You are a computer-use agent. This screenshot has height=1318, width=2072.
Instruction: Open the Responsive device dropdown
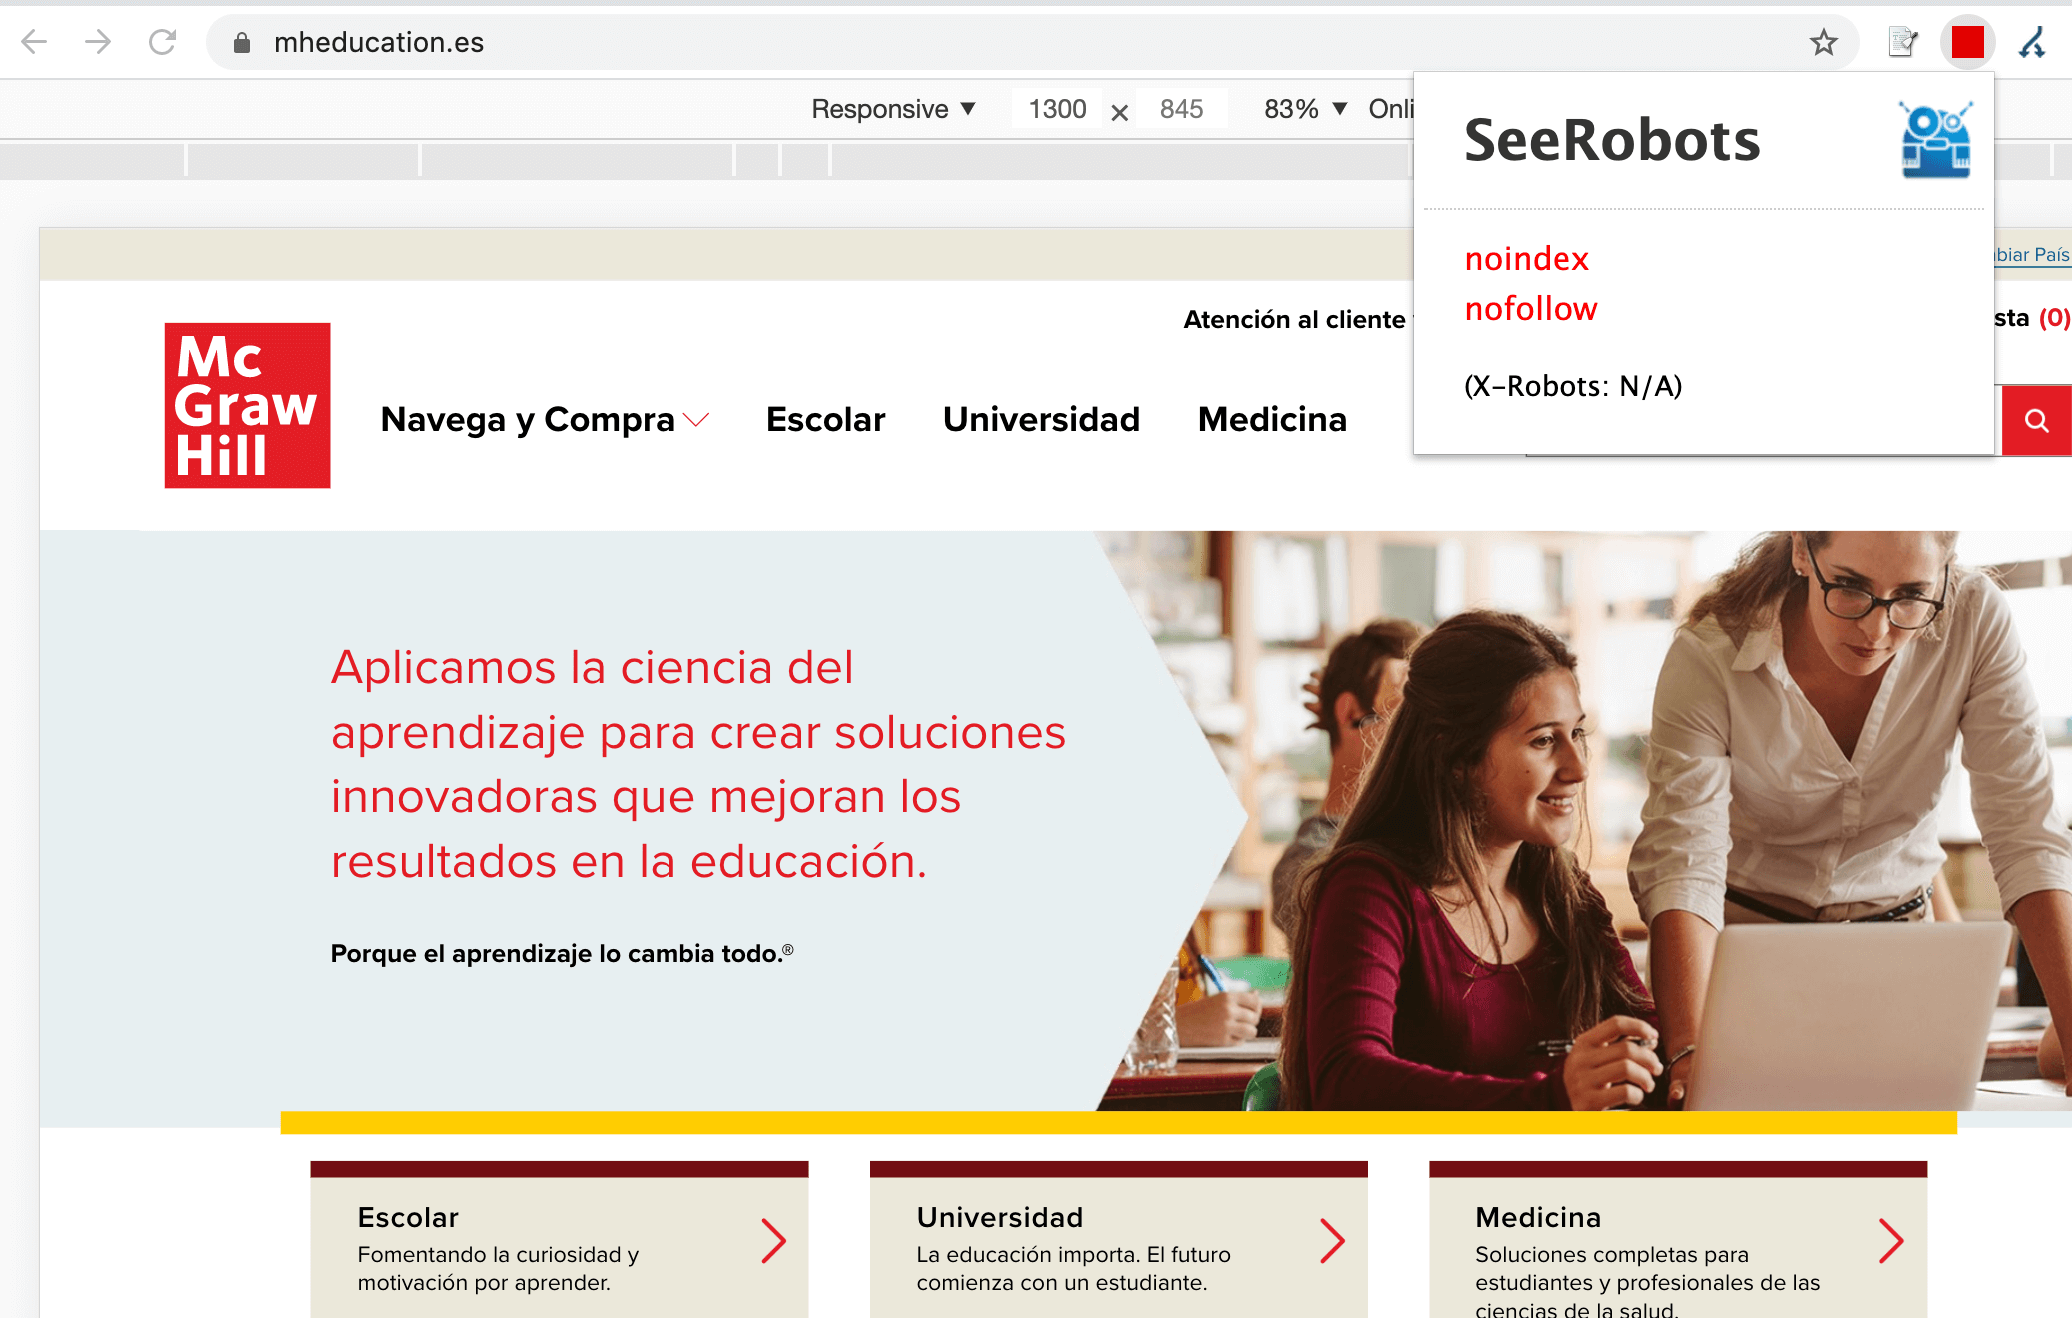click(x=893, y=109)
